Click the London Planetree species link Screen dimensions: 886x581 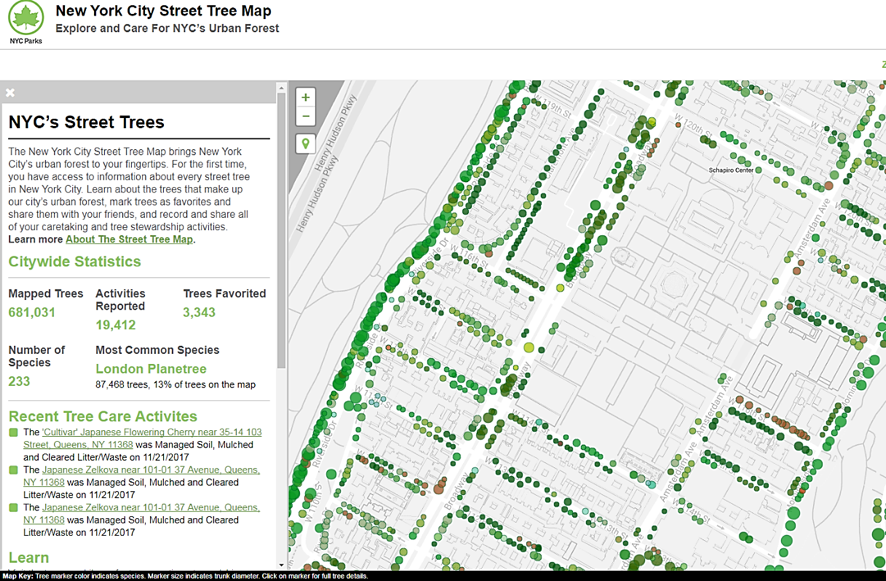(x=151, y=369)
